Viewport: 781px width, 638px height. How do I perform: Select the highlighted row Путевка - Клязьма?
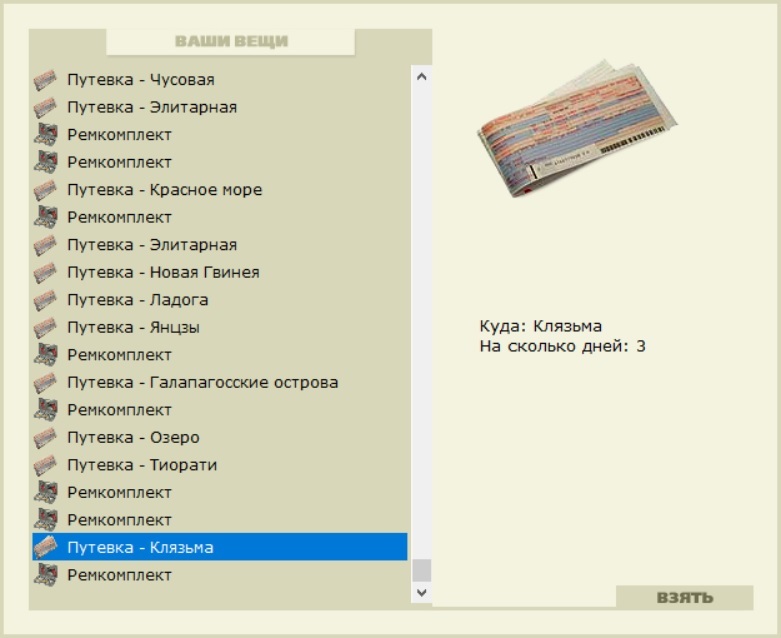[x=220, y=547]
